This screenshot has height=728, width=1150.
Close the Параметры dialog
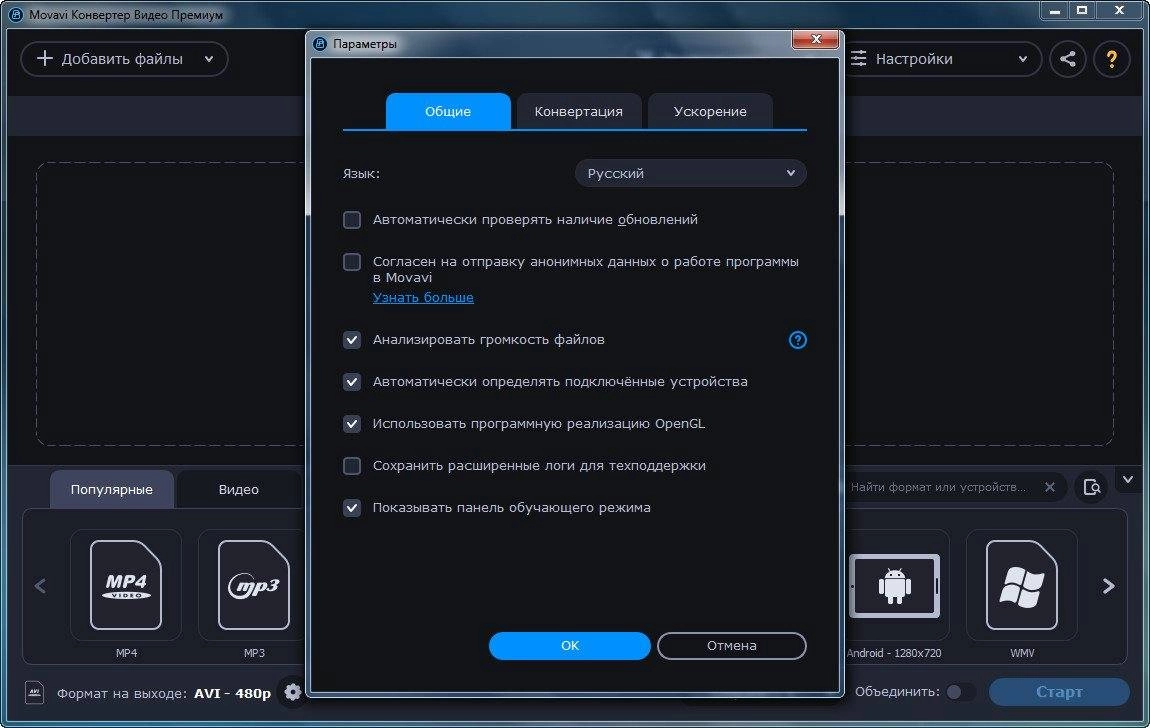click(816, 39)
